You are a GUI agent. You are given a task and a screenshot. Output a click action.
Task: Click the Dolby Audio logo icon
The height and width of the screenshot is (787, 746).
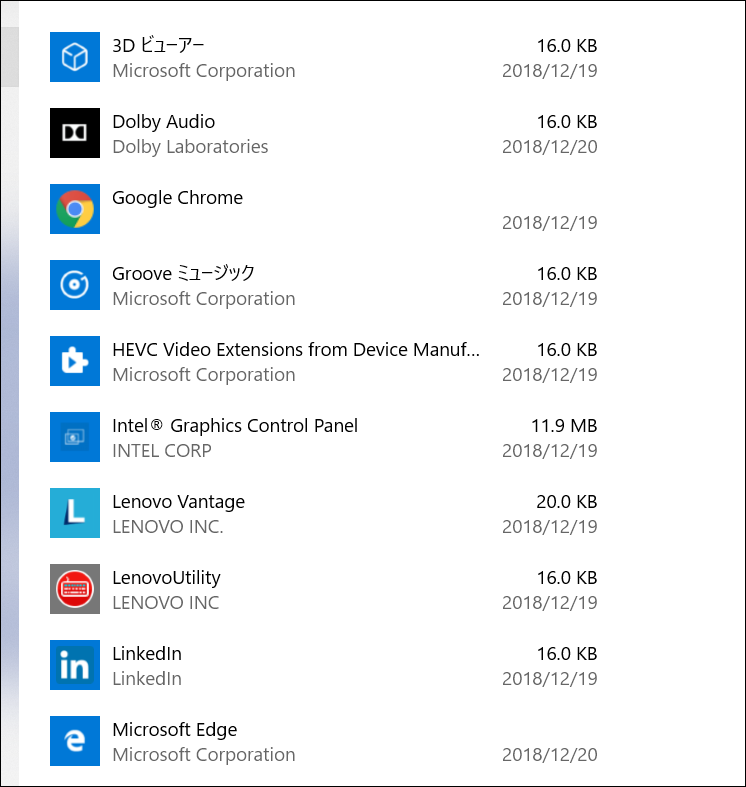pos(75,133)
